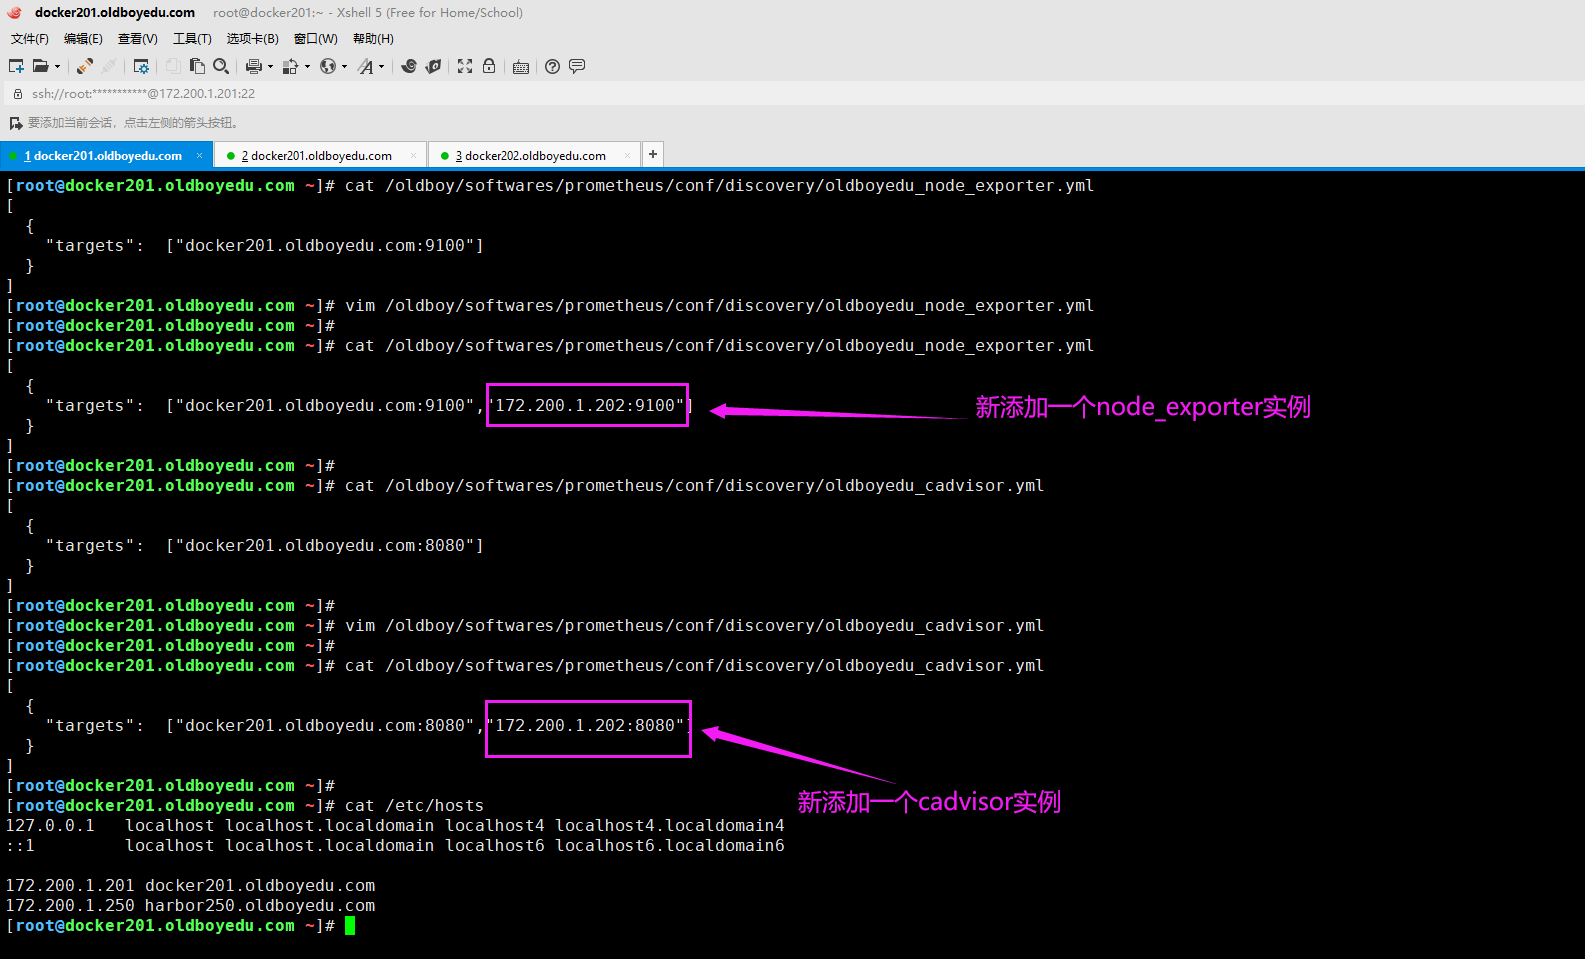Expand the print button dropdown arrow
This screenshot has height=959, width=1585.
click(270, 67)
